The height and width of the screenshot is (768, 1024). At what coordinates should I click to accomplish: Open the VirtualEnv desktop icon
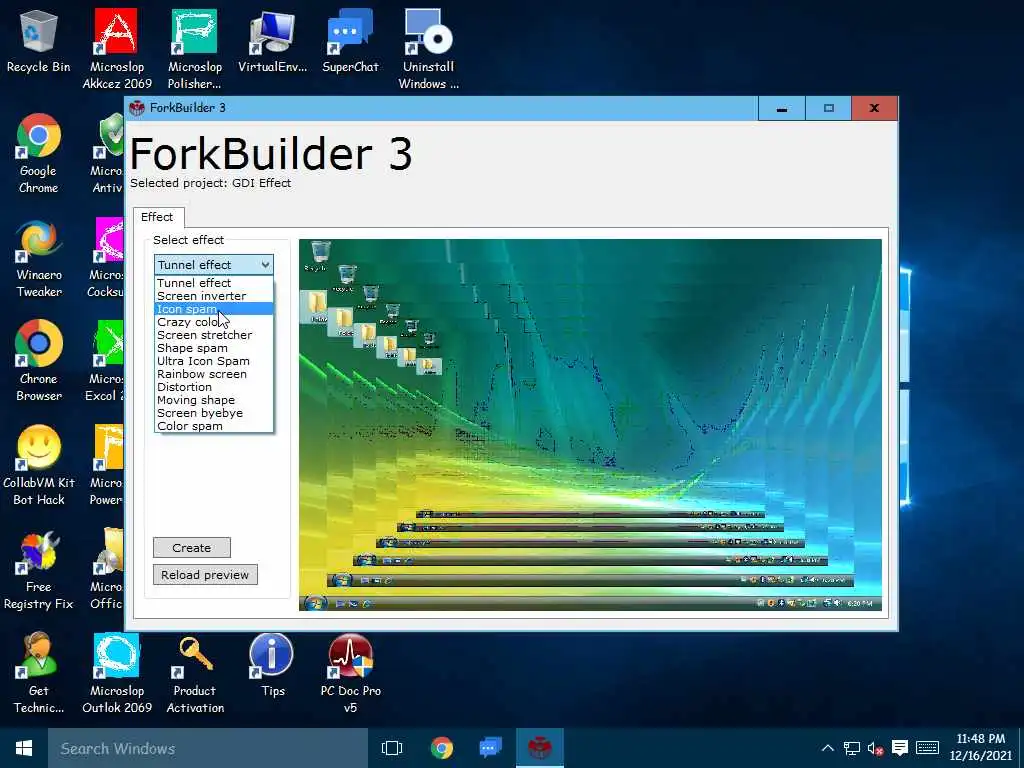pos(272,42)
